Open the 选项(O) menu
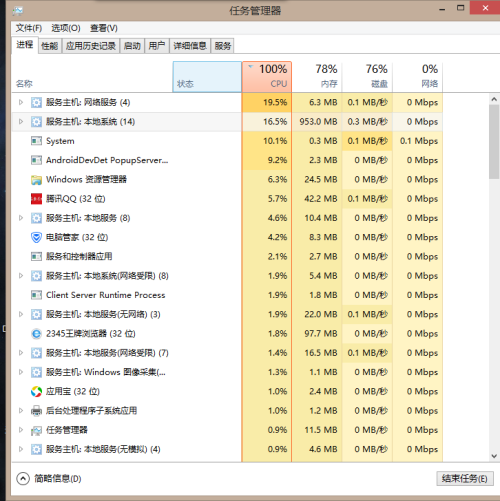This screenshot has width=500, height=501. (66, 28)
